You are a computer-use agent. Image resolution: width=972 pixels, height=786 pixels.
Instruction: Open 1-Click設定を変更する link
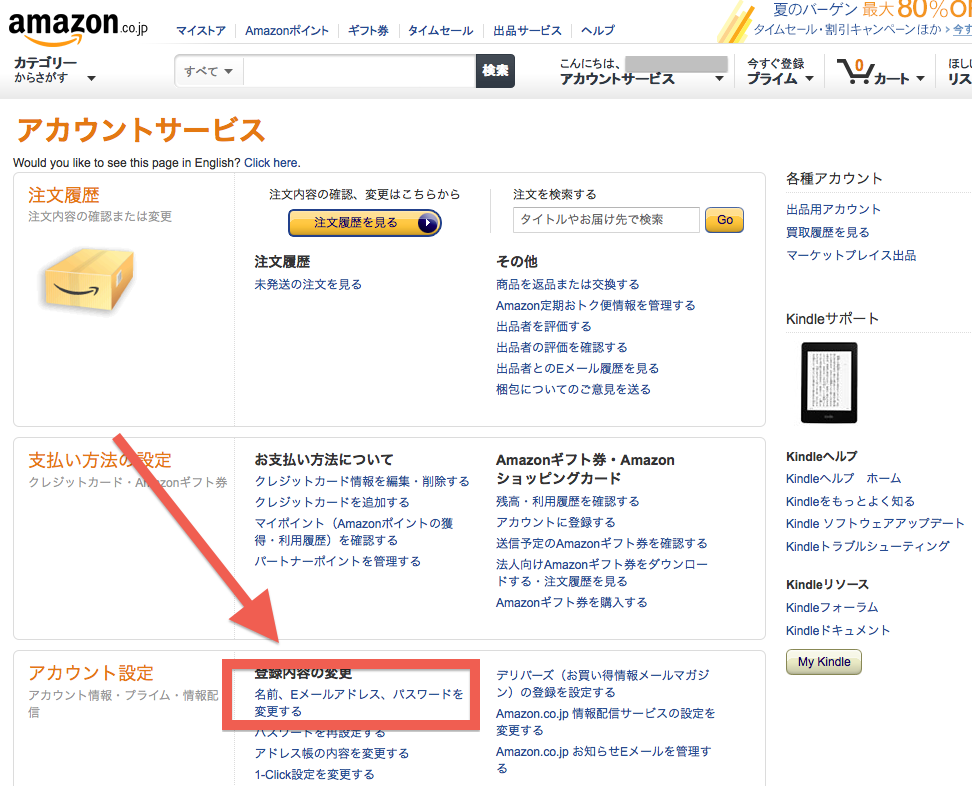click(x=314, y=774)
